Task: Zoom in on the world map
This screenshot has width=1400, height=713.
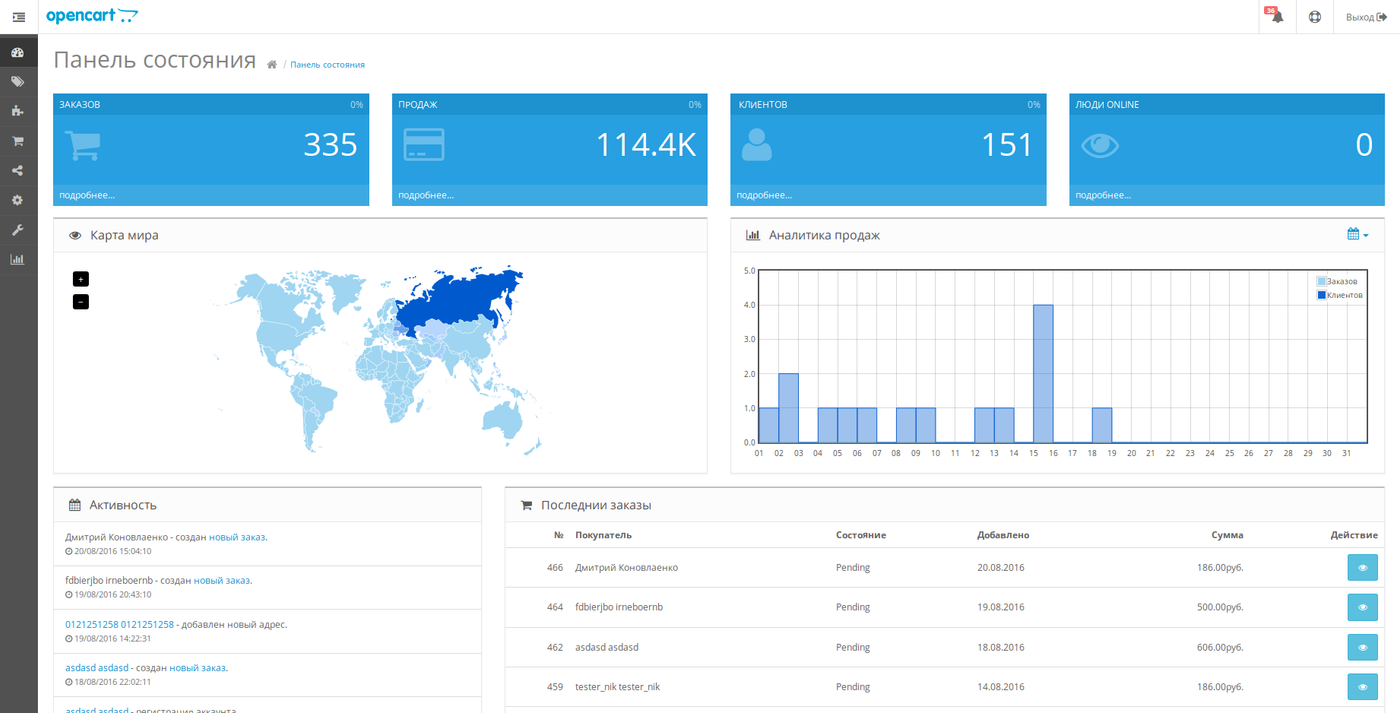Action: pyautogui.click(x=81, y=279)
